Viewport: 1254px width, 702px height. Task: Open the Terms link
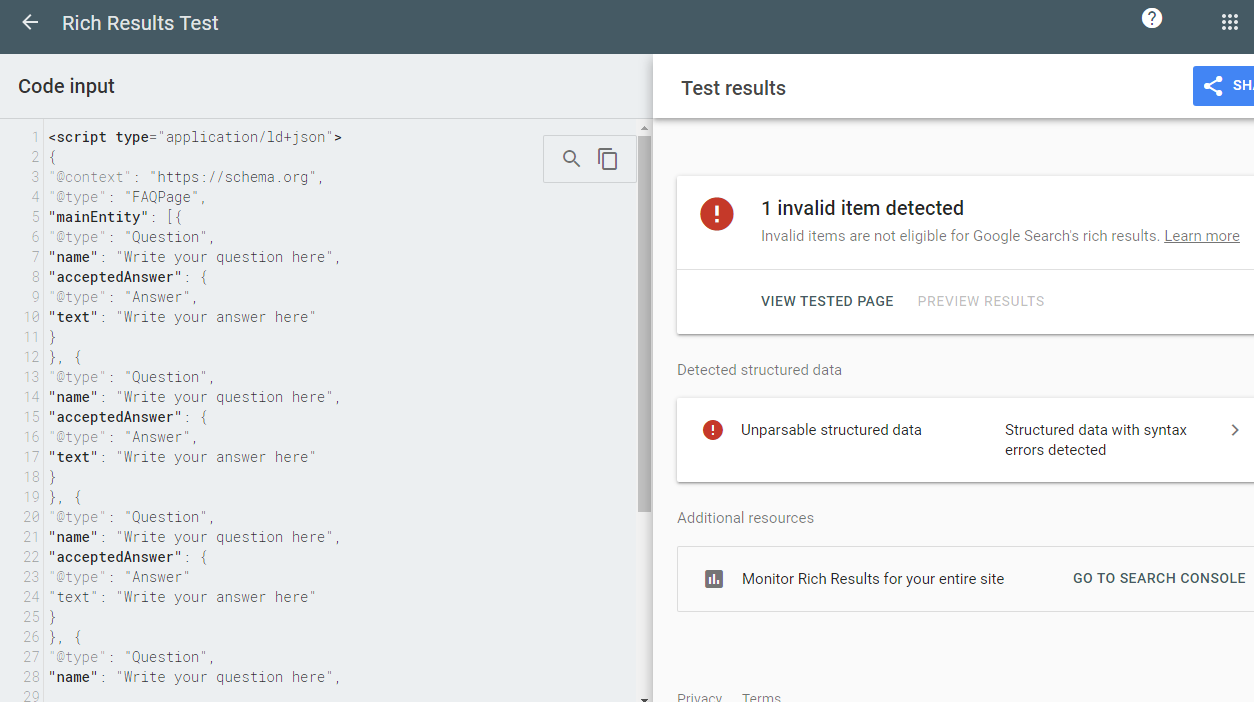click(761, 697)
